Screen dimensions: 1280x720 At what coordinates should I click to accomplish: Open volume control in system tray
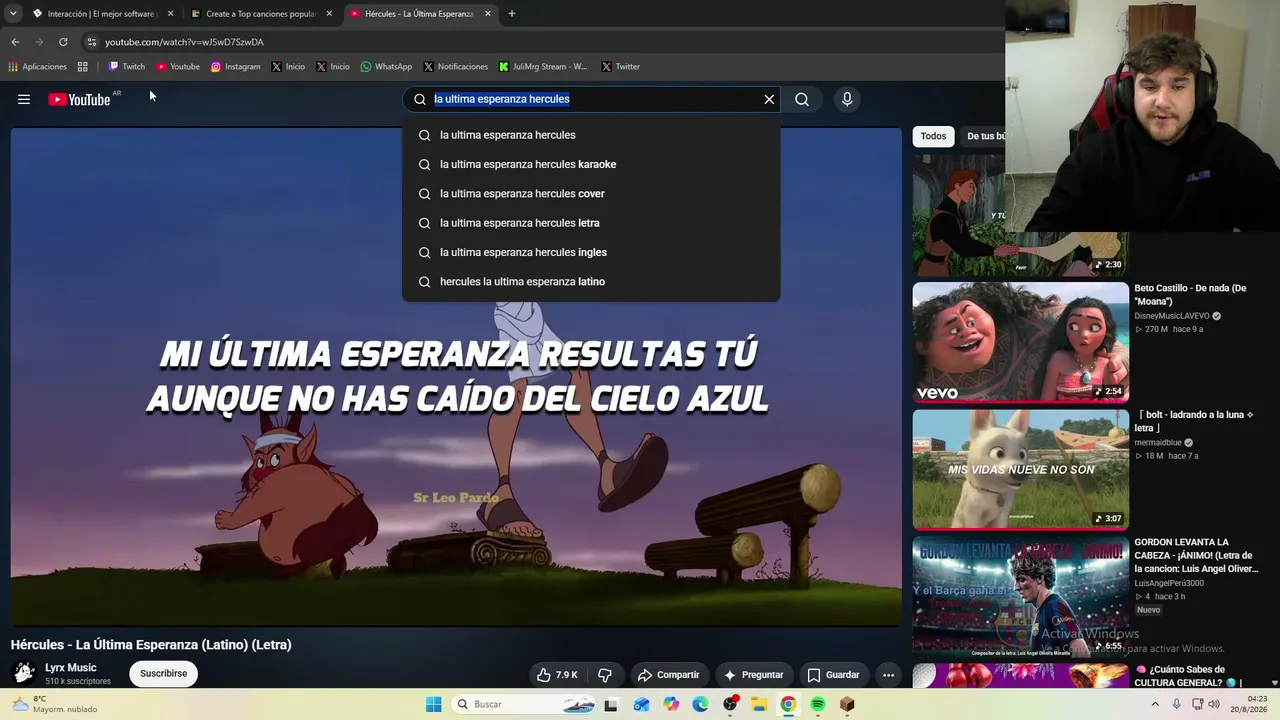pyautogui.click(x=1214, y=704)
